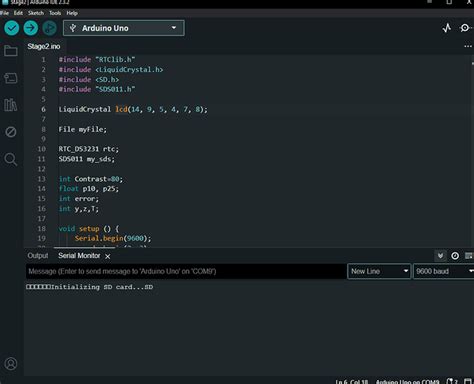The height and width of the screenshot is (384, 474).
Task: Click the line int error;
Action: tap(79, 199)
